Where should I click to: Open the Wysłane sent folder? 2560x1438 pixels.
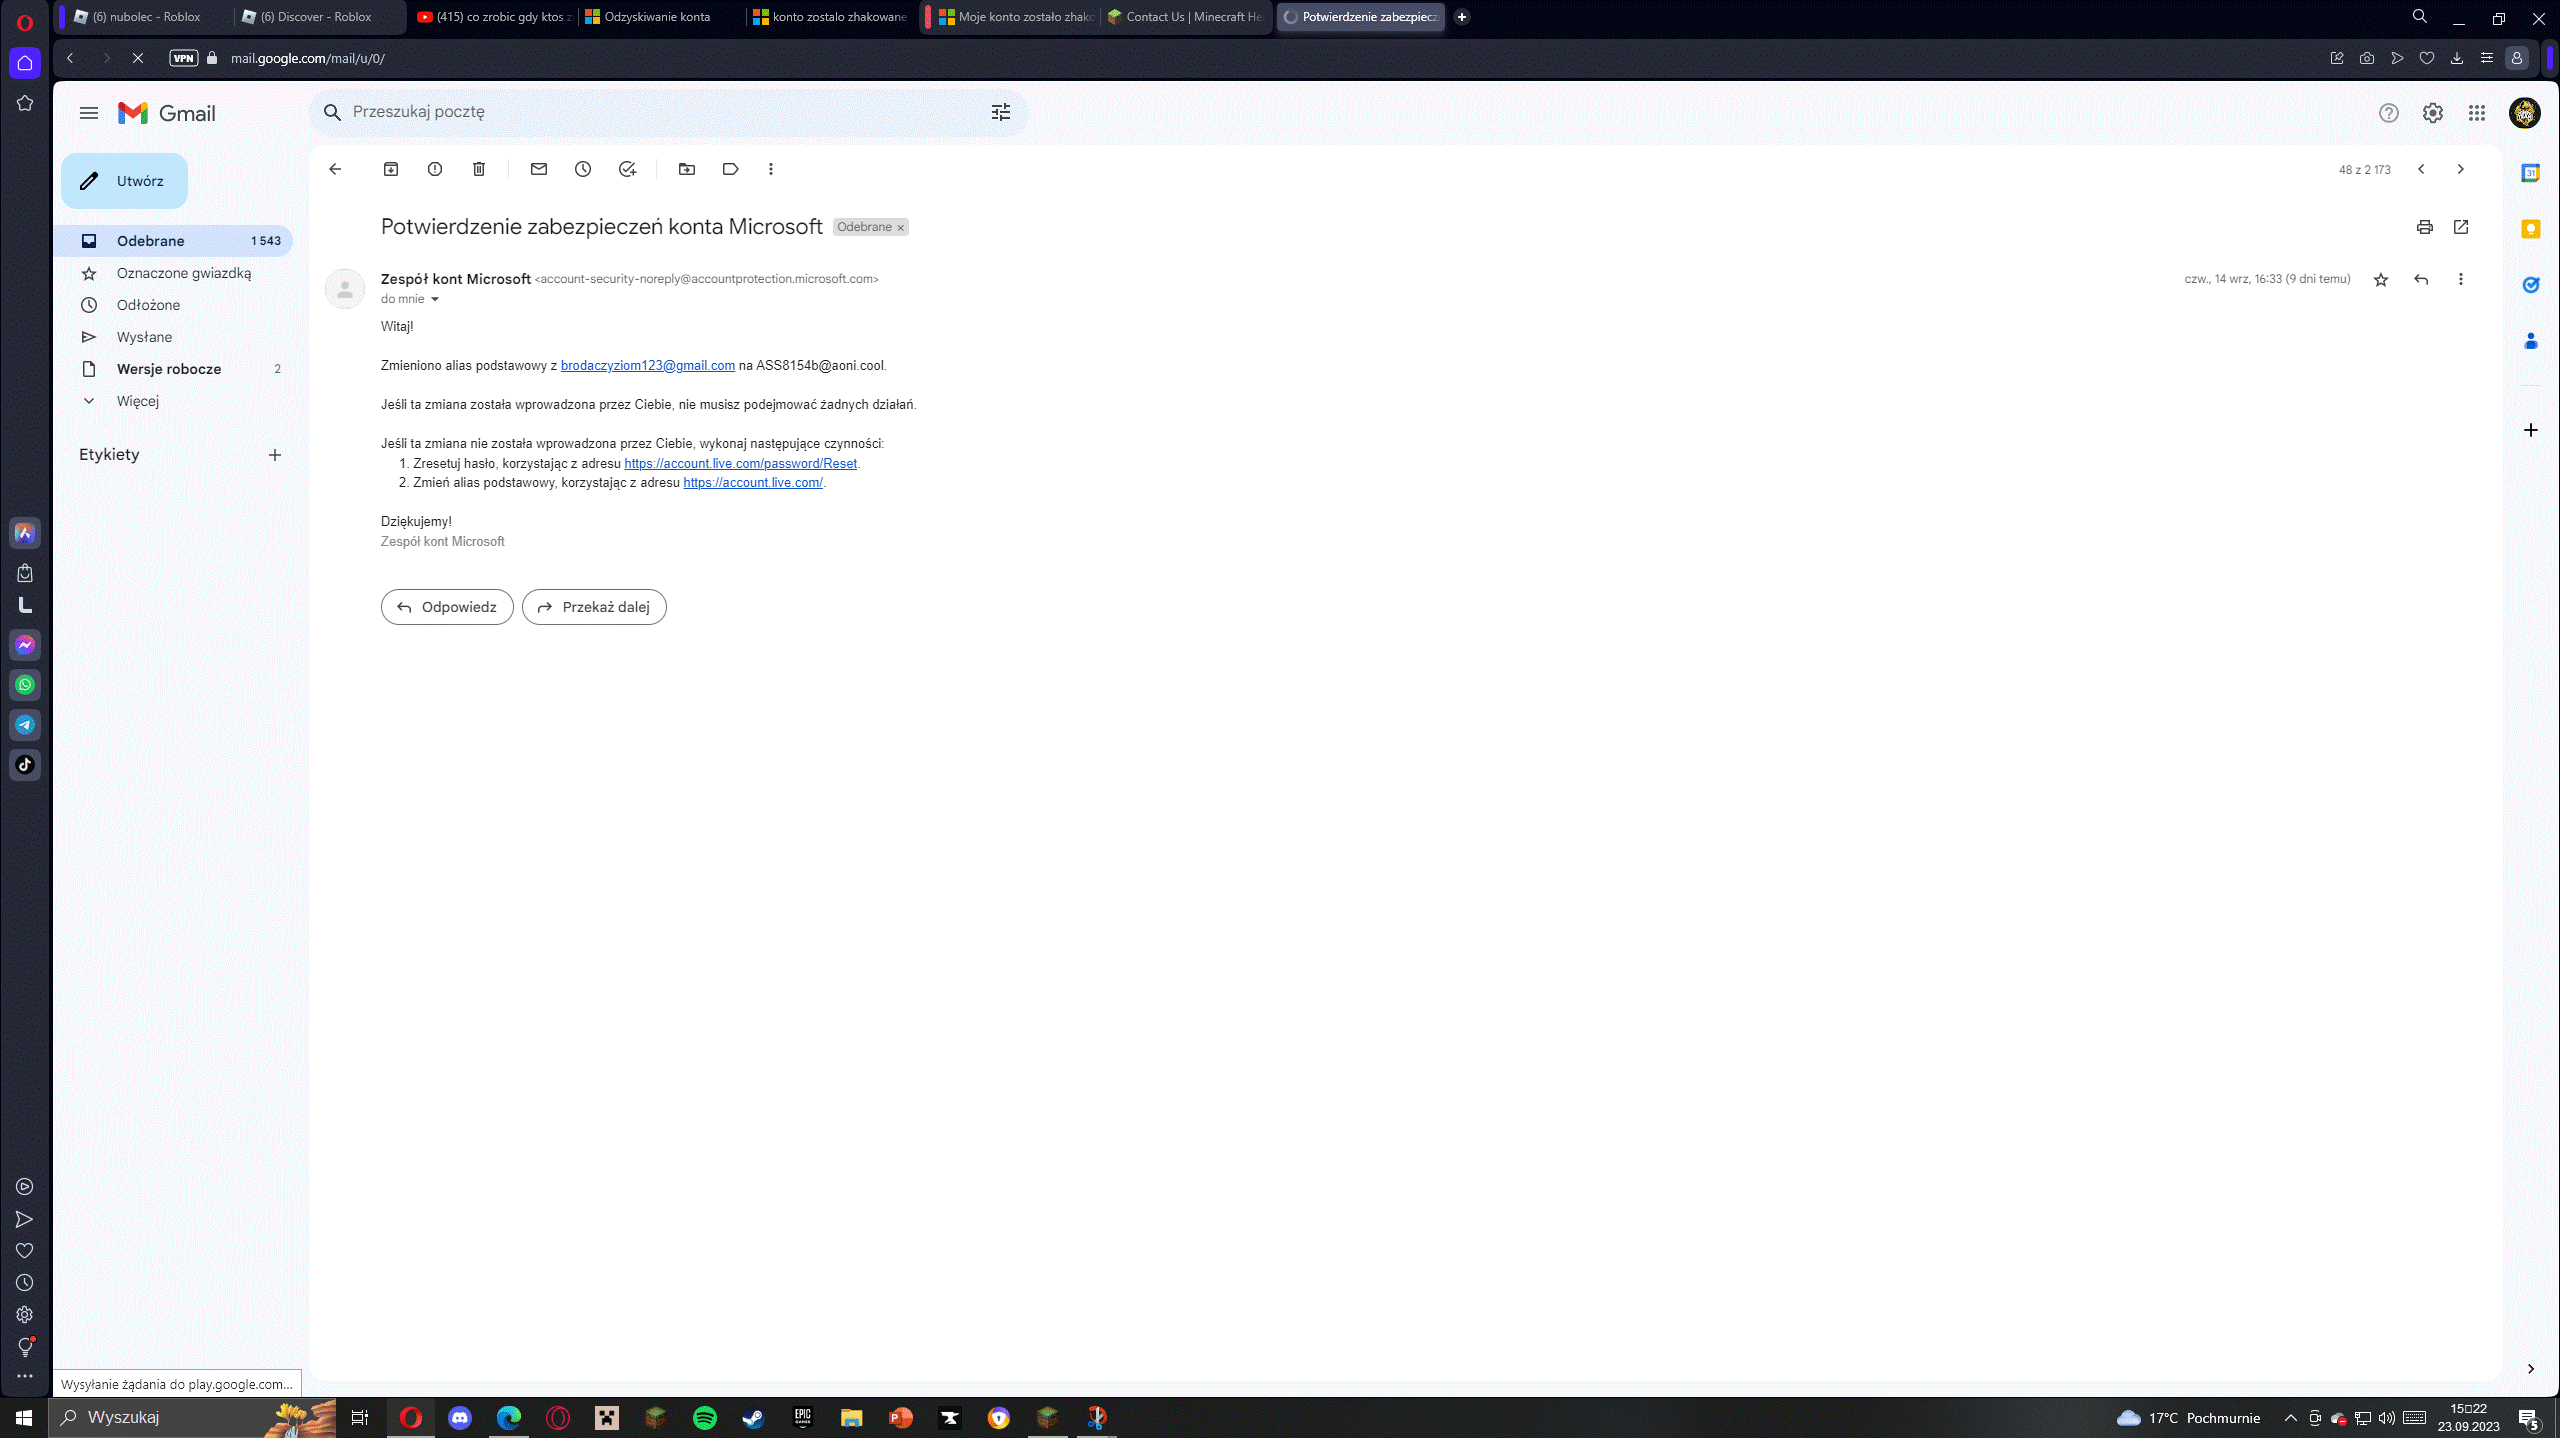(172, 337)
